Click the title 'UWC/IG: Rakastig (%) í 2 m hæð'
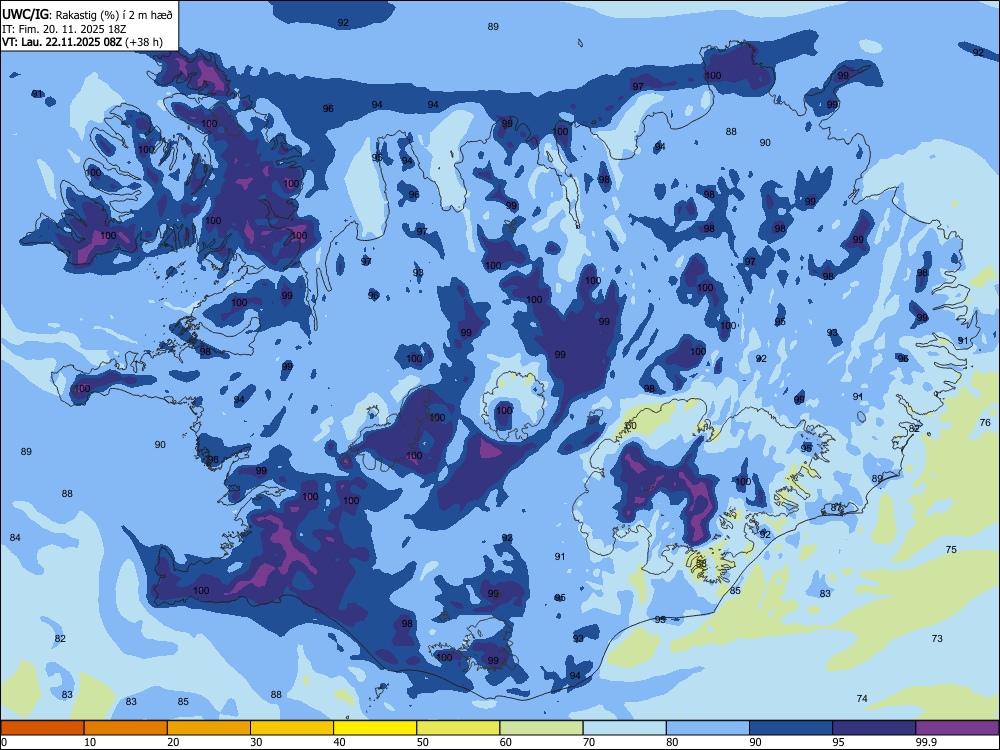 tap(87, 15)
